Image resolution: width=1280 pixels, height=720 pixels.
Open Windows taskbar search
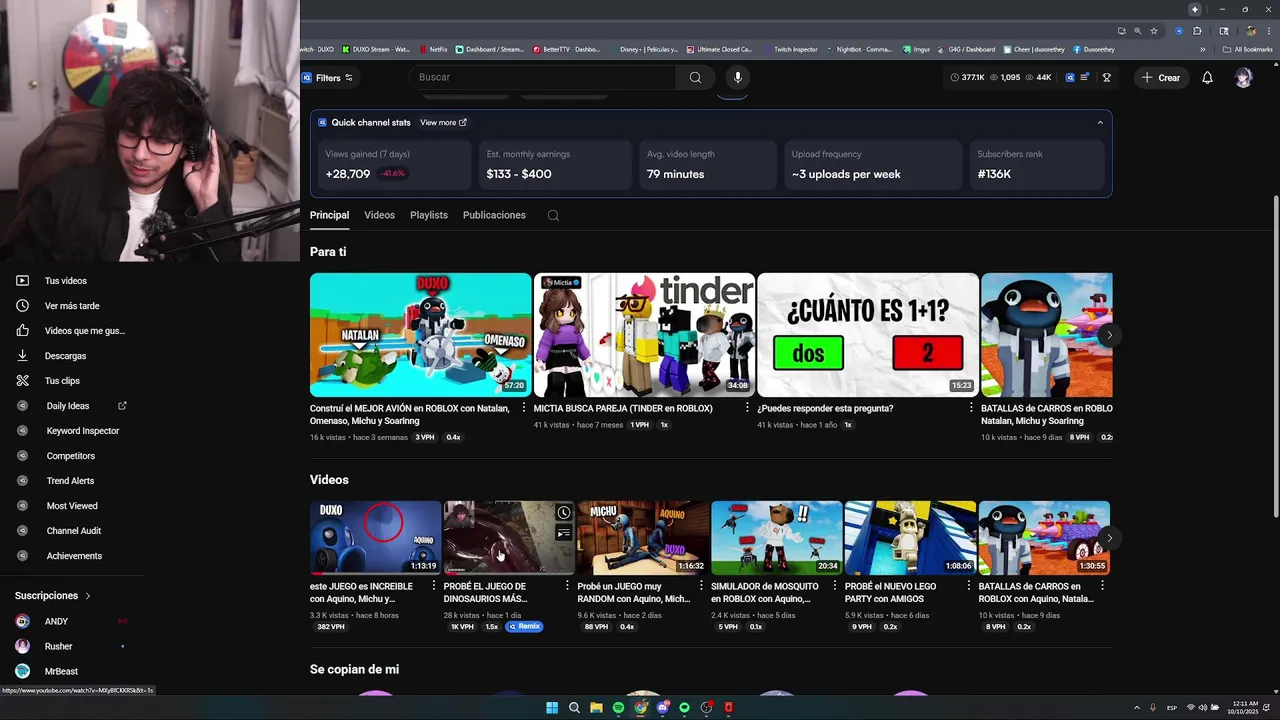tap(574, 708)
